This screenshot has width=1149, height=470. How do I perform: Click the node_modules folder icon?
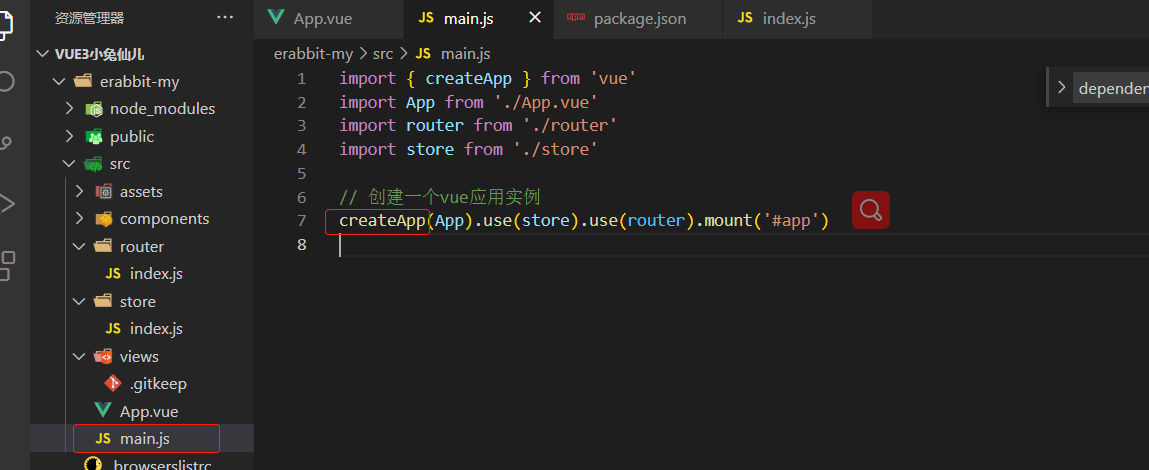pos(93,109)
